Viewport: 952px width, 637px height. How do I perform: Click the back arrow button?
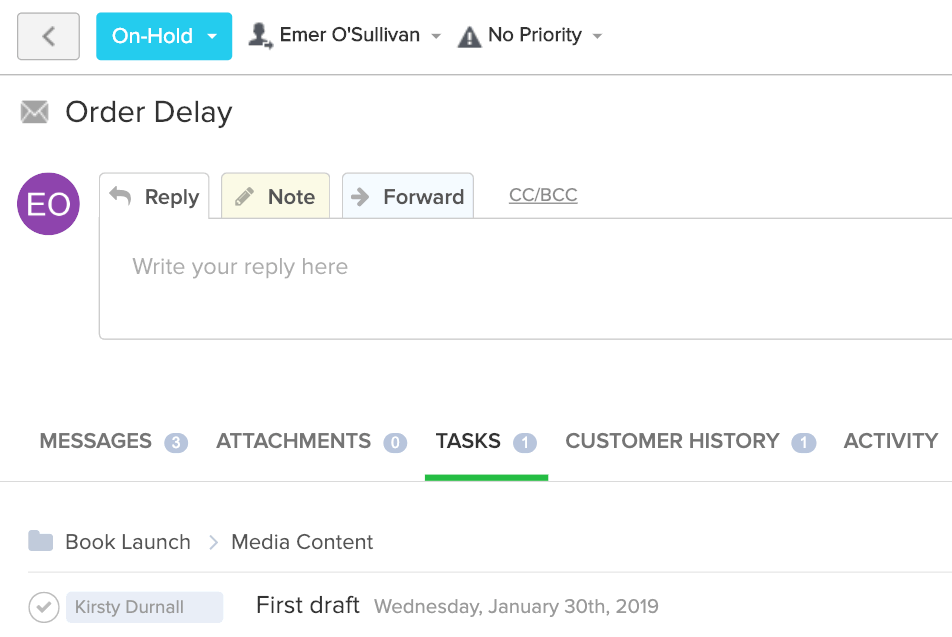point(48,36)
